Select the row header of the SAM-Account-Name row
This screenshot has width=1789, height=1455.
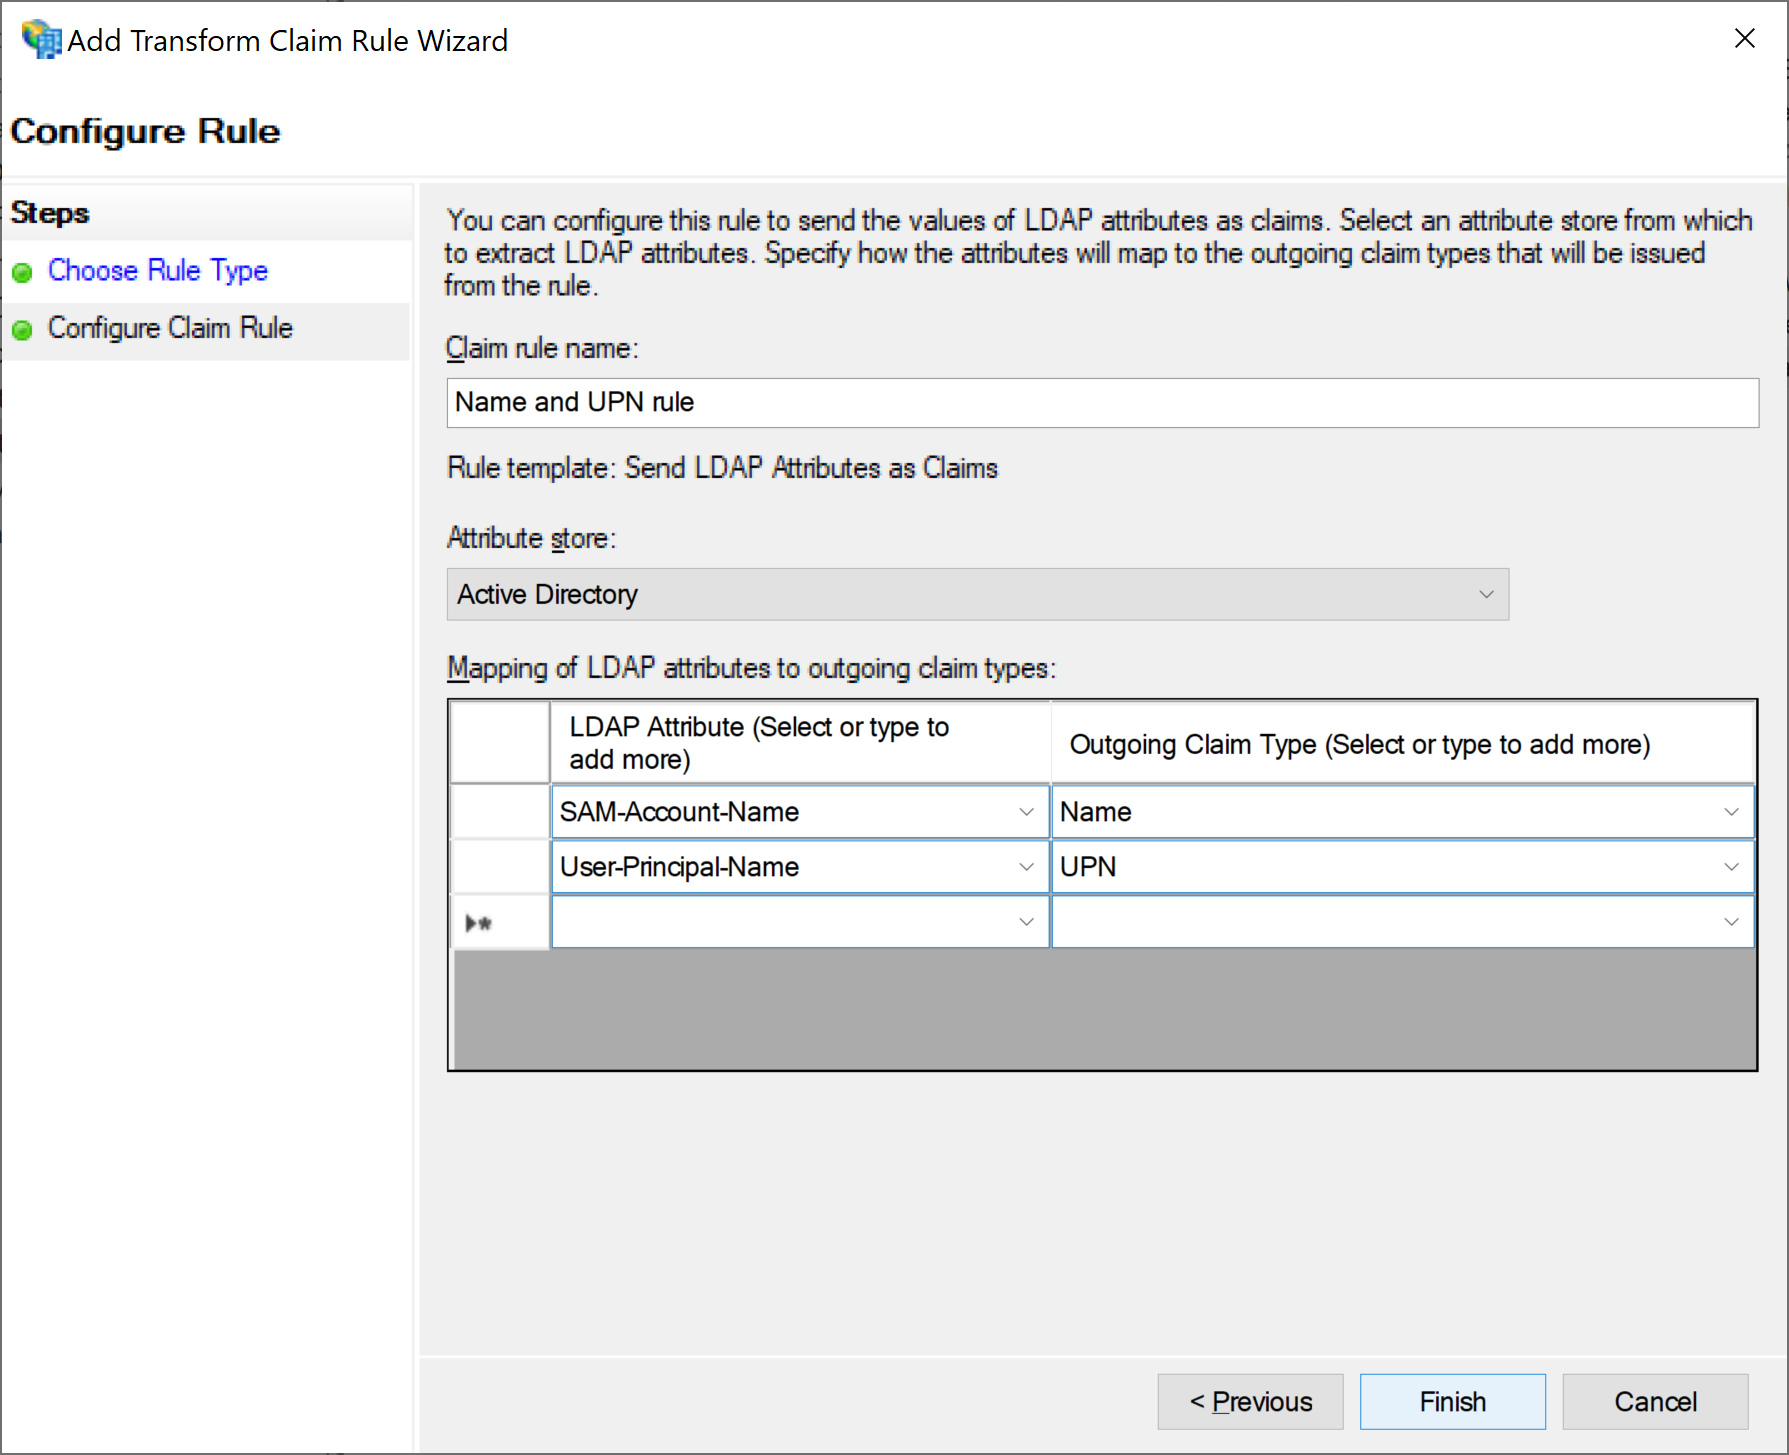pos(500,812)
